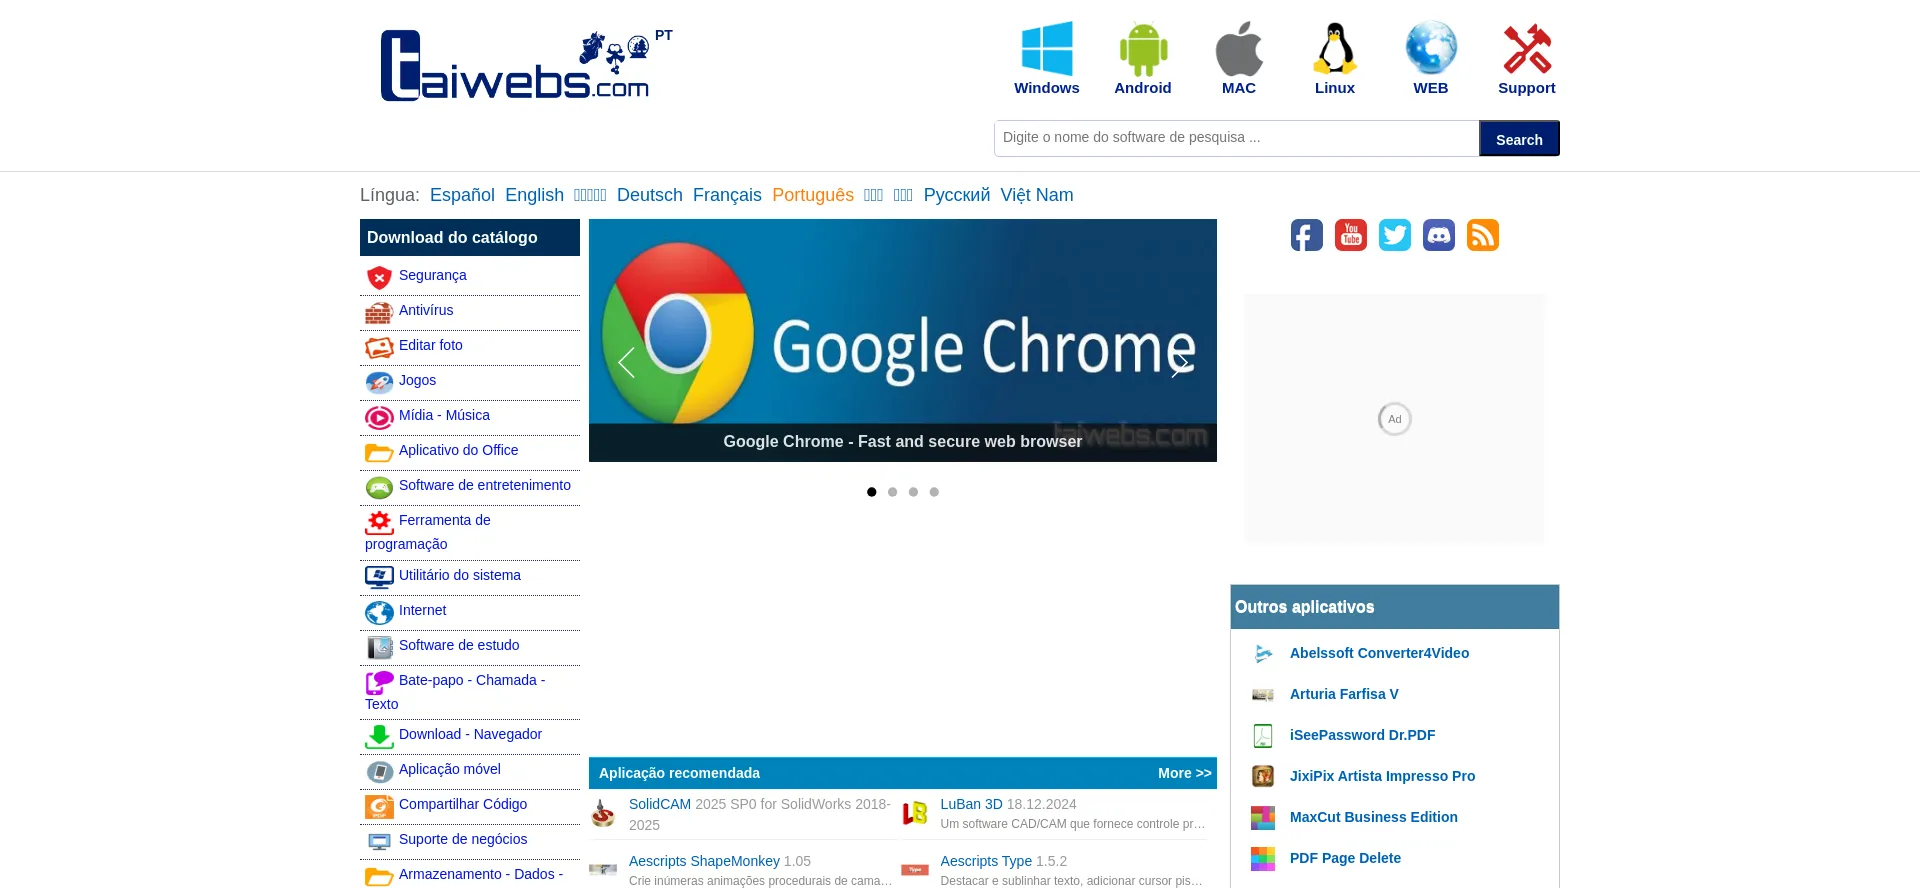
Task: Switch language to Français
Action: coord(727,195)
